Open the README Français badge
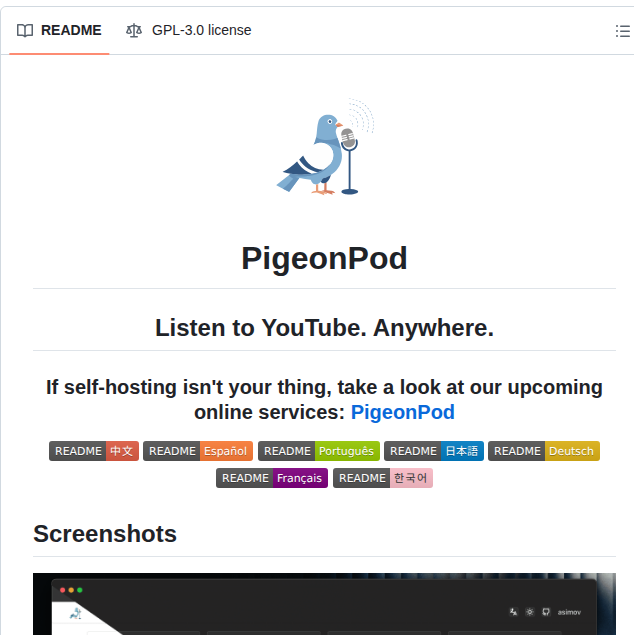Screen dimensions: 634x635 (272, 478)
